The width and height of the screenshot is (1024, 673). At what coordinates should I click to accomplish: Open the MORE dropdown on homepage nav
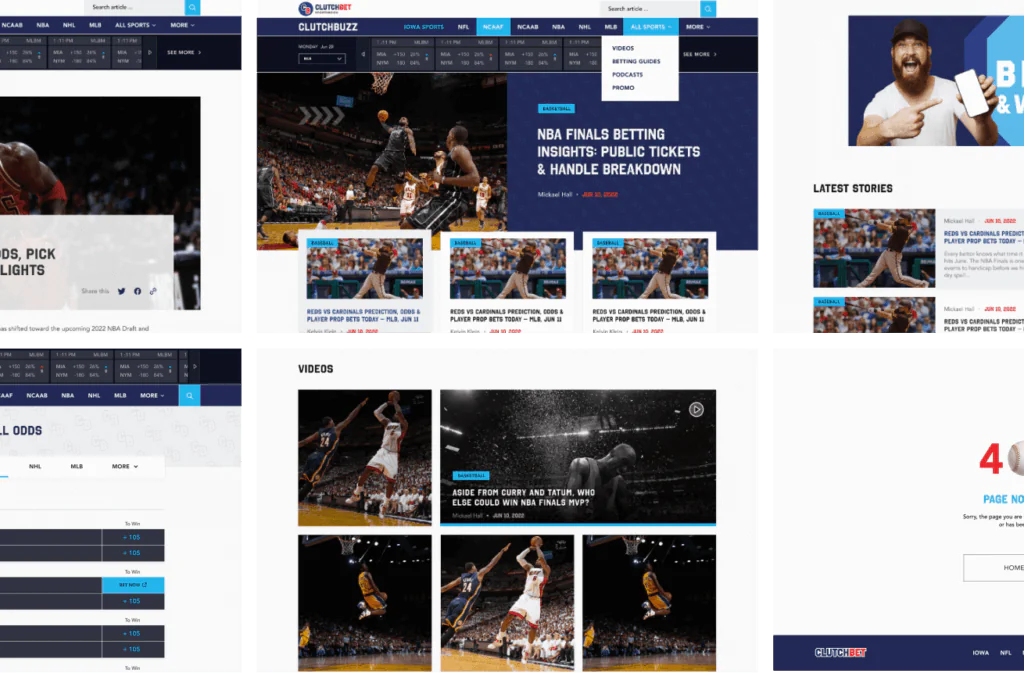[697, 27]
